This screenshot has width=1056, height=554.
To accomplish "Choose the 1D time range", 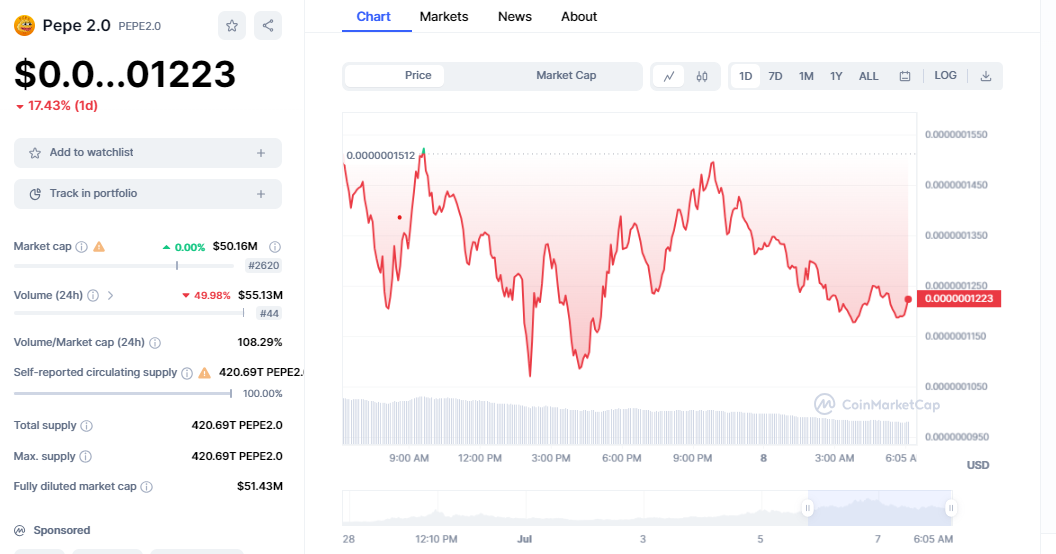I will (745, 76).
